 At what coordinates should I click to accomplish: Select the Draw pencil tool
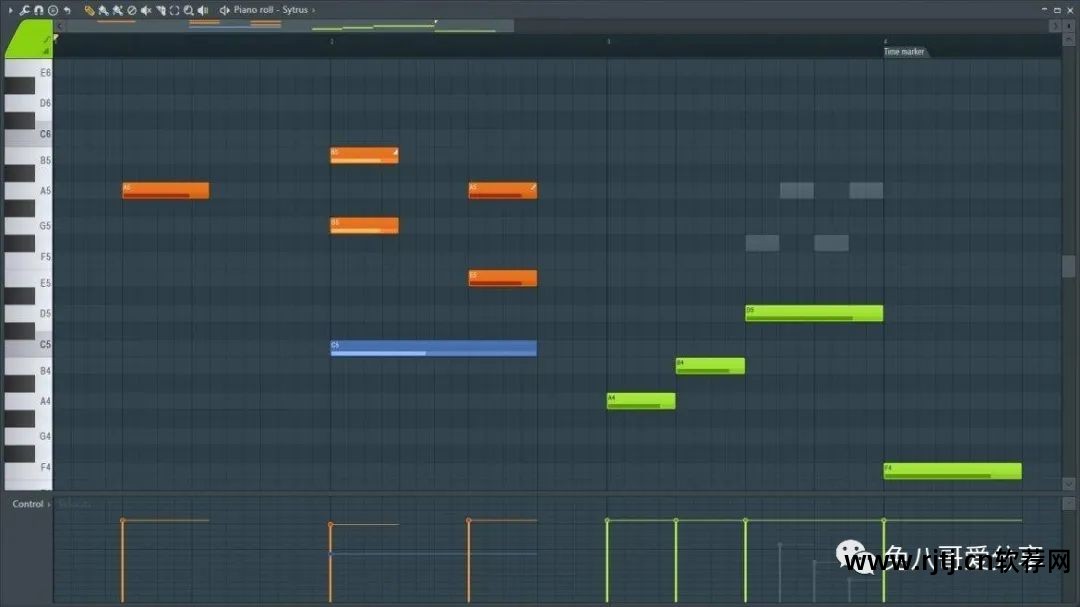click(x=89, y=10)
